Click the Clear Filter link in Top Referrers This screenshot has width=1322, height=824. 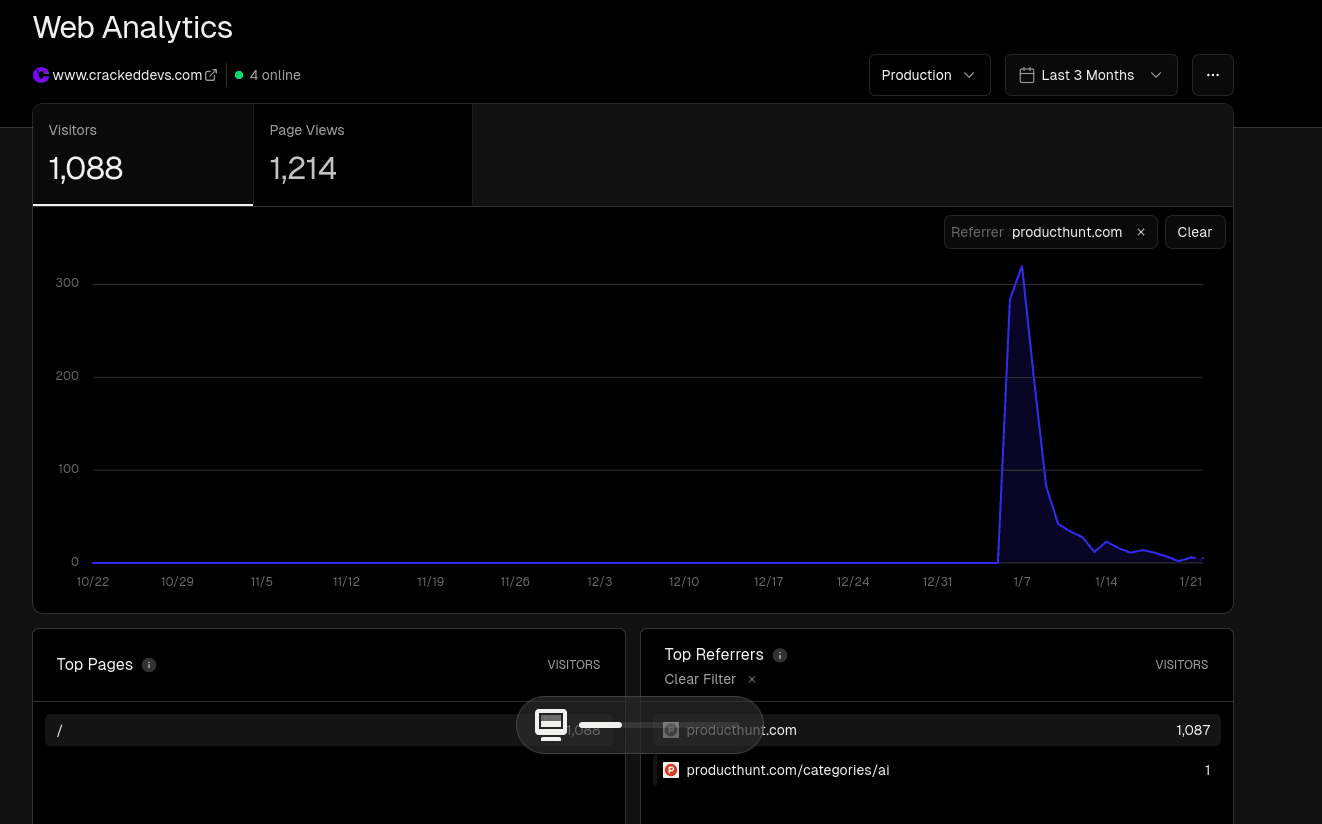700,679
